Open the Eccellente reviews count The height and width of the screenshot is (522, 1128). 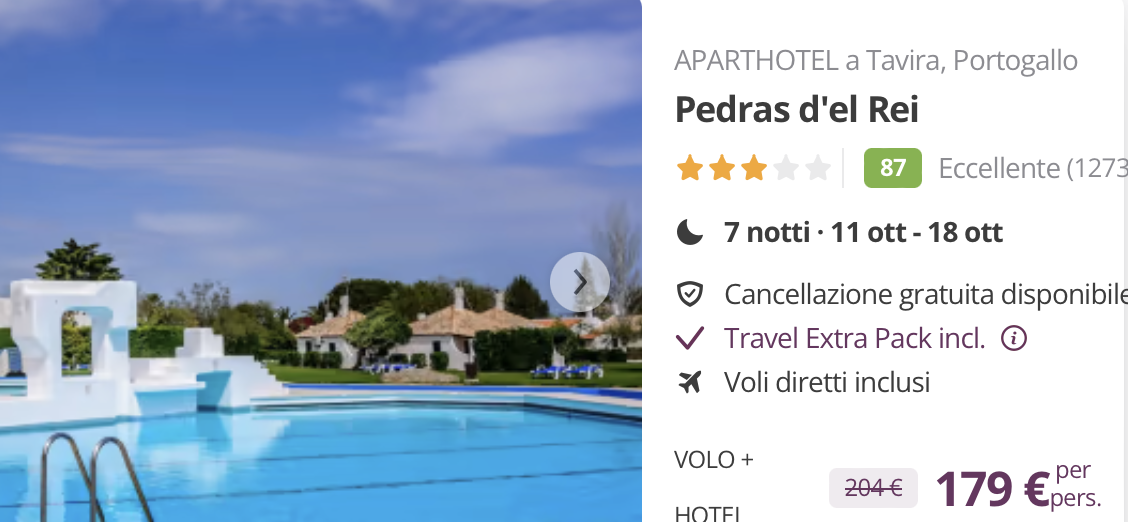[1033, 168]
